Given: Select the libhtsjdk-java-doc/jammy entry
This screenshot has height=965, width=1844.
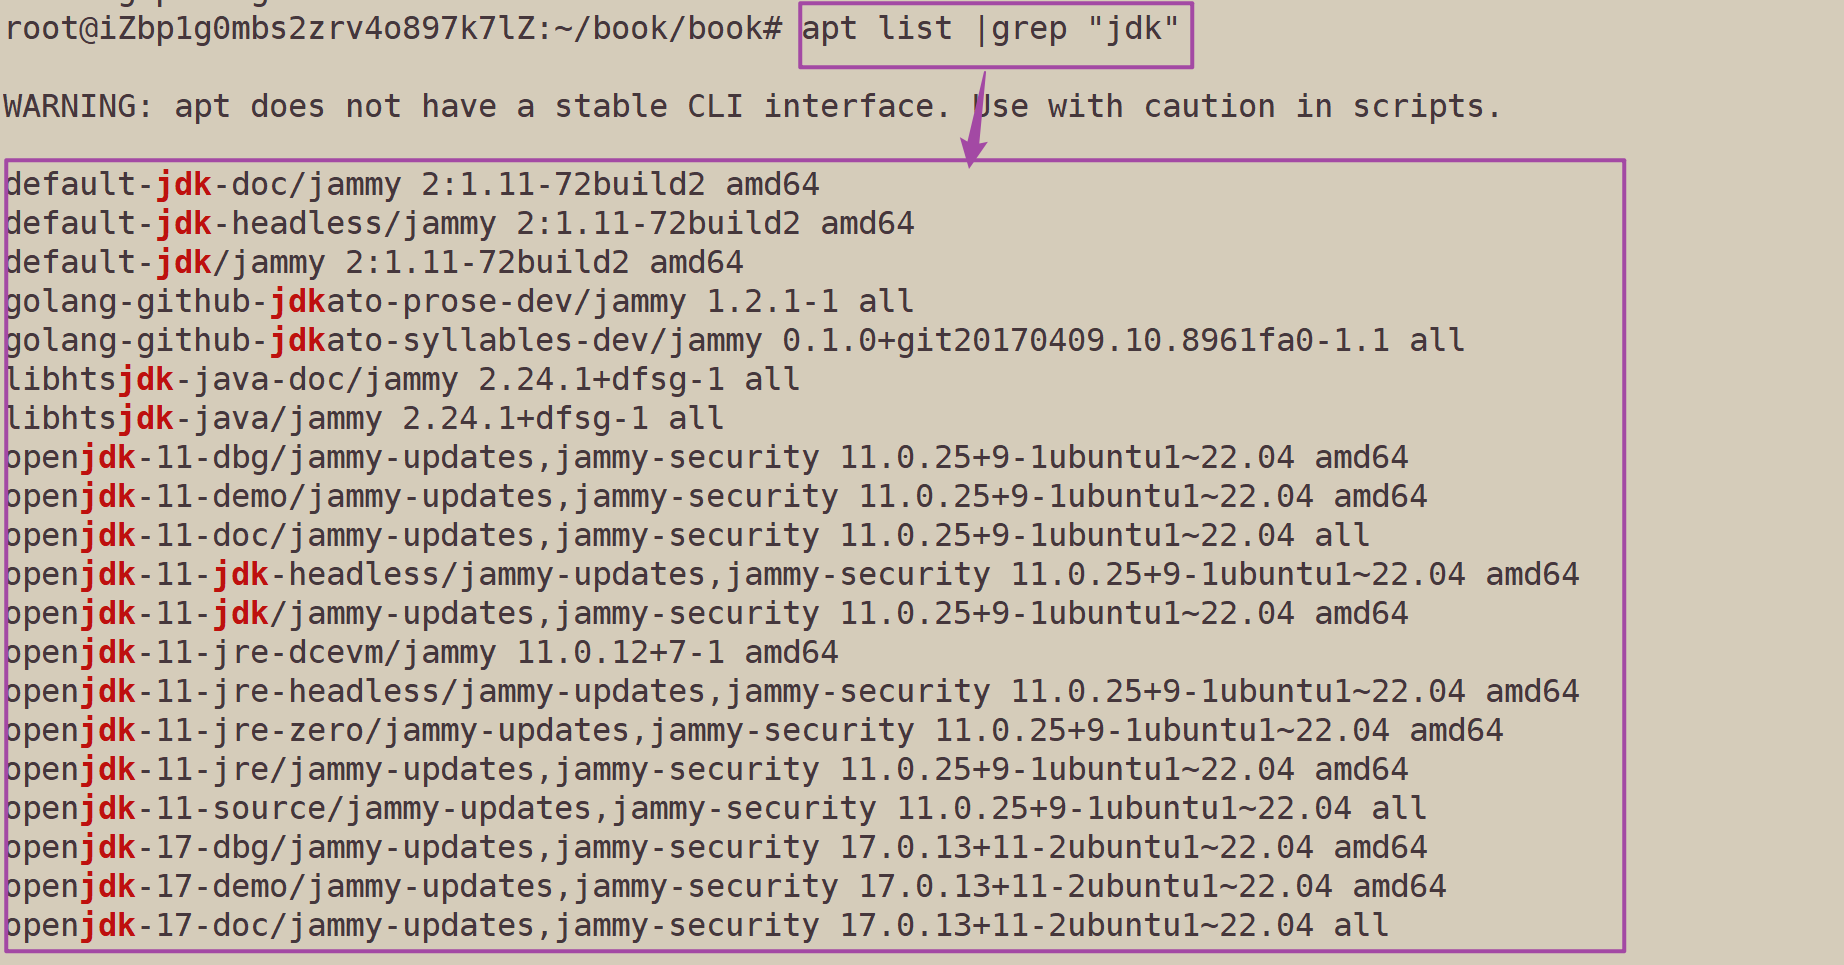Looking at the screenshot, I should pos(402,380).
